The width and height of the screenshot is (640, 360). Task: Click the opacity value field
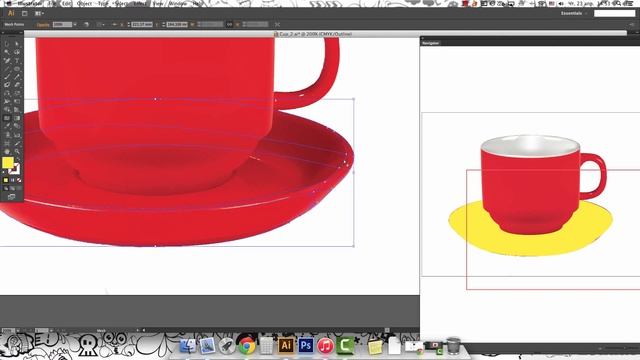click(x=62, y=24)
